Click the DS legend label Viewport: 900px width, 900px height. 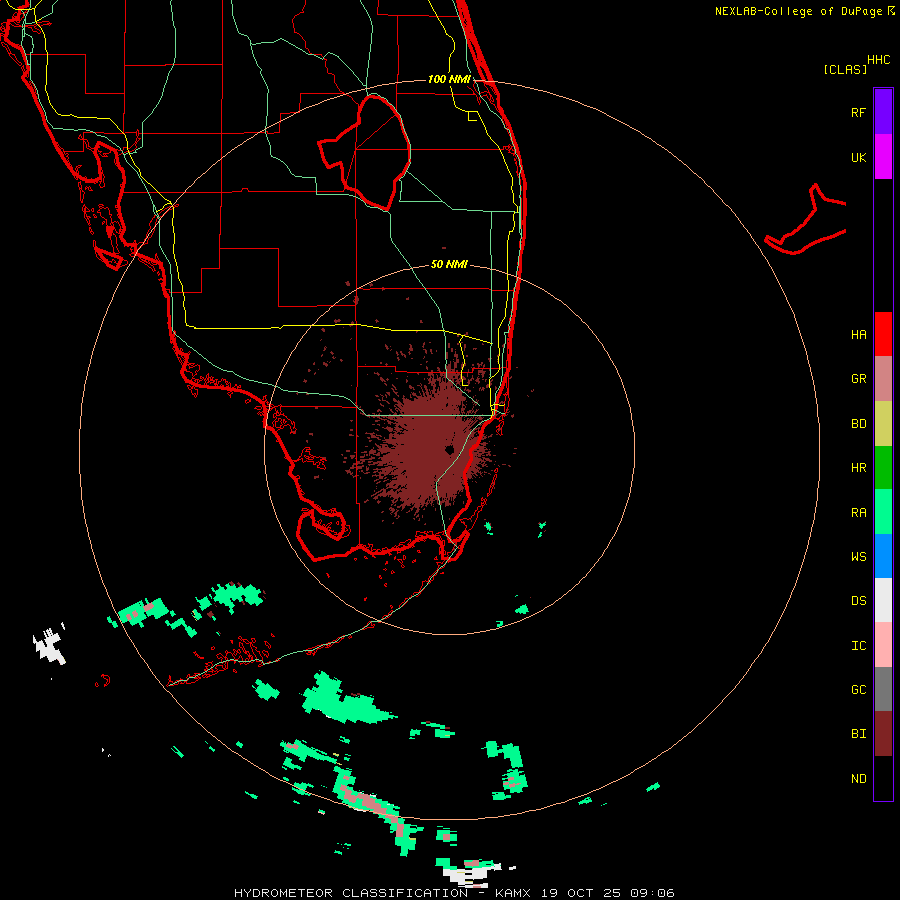858,601
